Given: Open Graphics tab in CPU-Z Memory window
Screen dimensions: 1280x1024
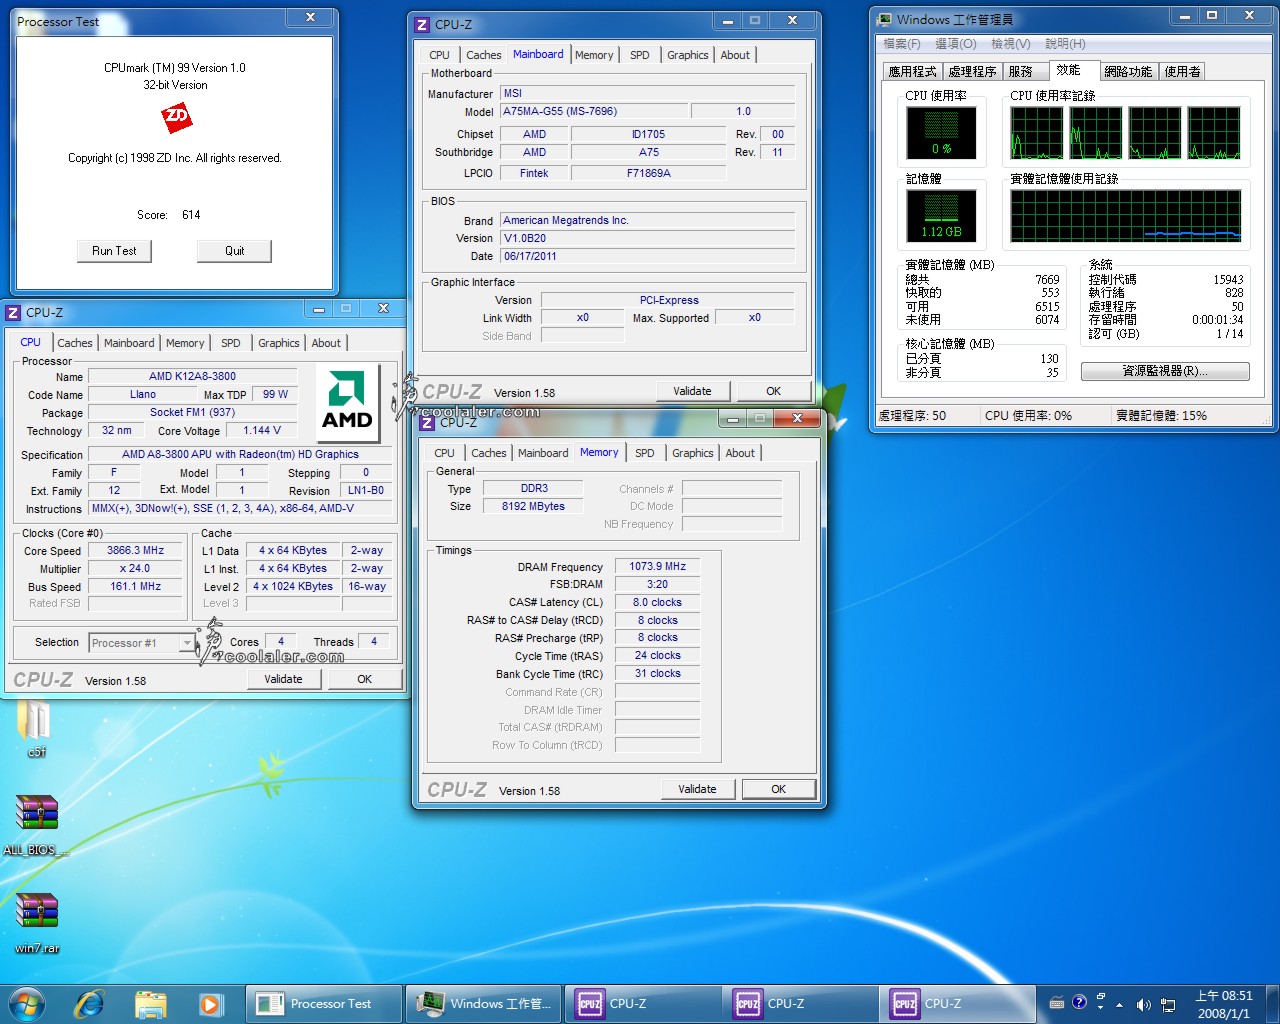Looking at the screenshot, I should (x=693, y=453).
